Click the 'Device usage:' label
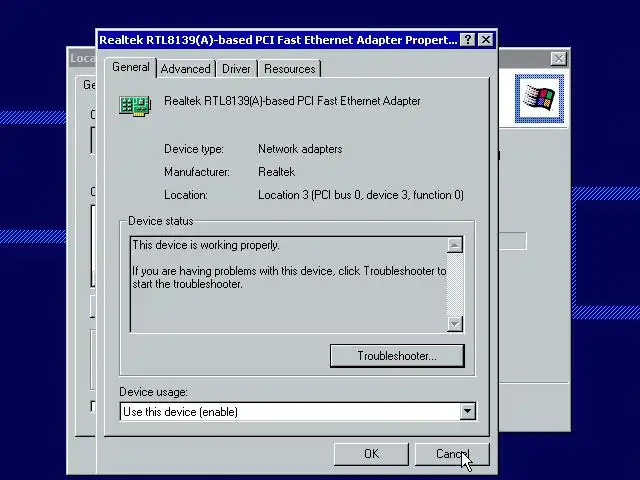Screen dimensions: 640x480 153,392
